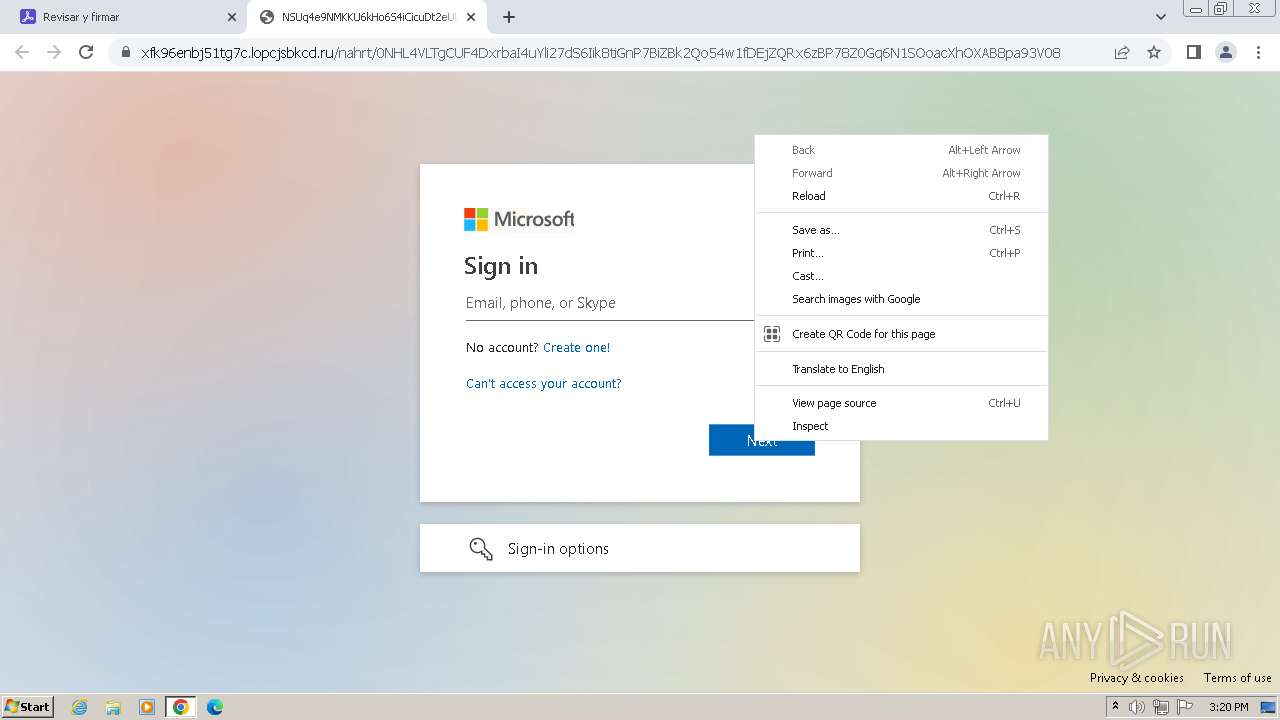Choose Inspect from the context menu
Screen dimensions: 1280x720
pos(901,426)
